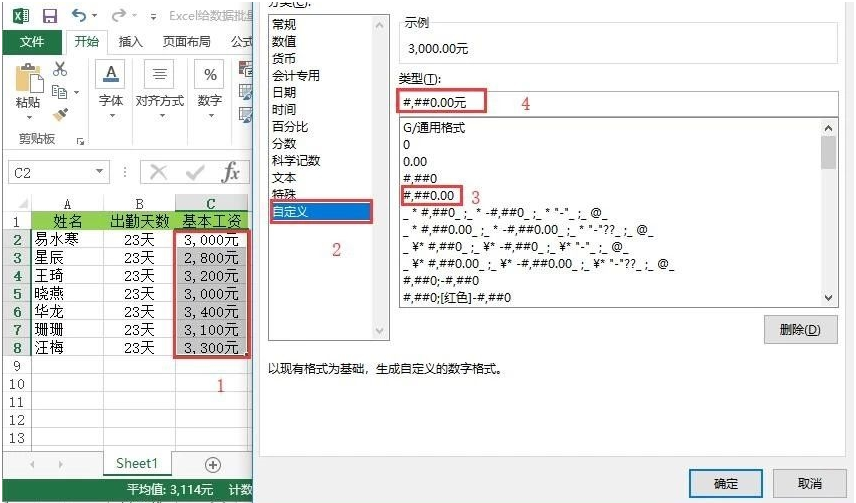Expand the Paste options arrow
The height and width of the screenshot is (503, 856).
(29, 116)
